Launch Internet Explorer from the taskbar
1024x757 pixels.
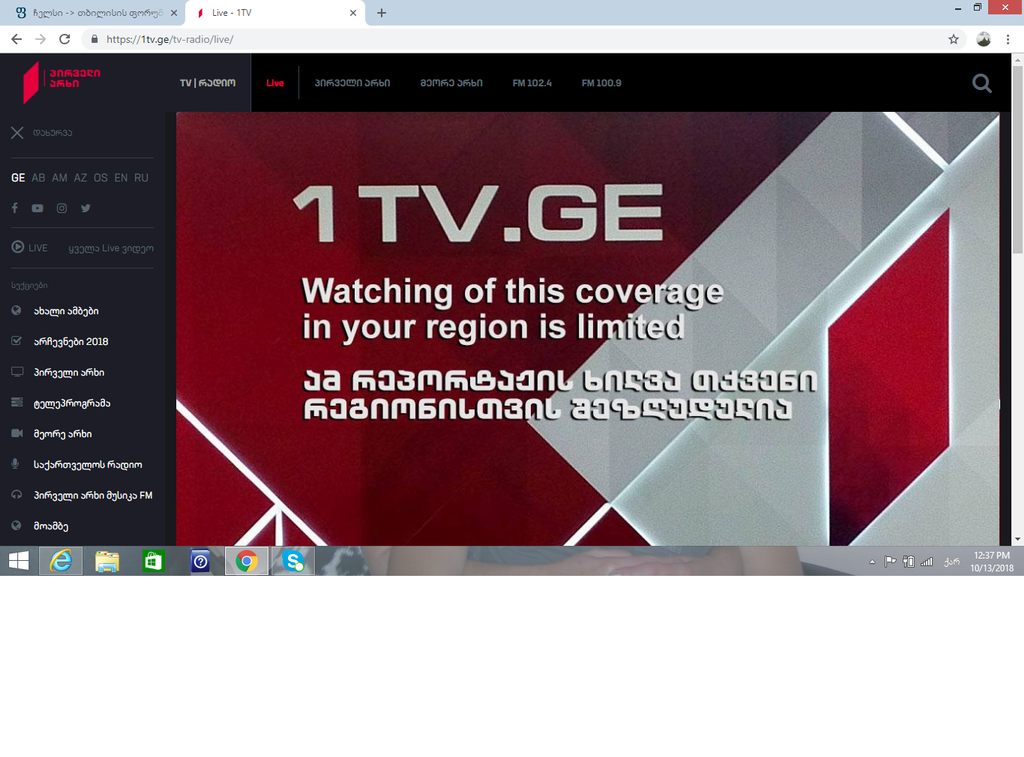(61, 561)
